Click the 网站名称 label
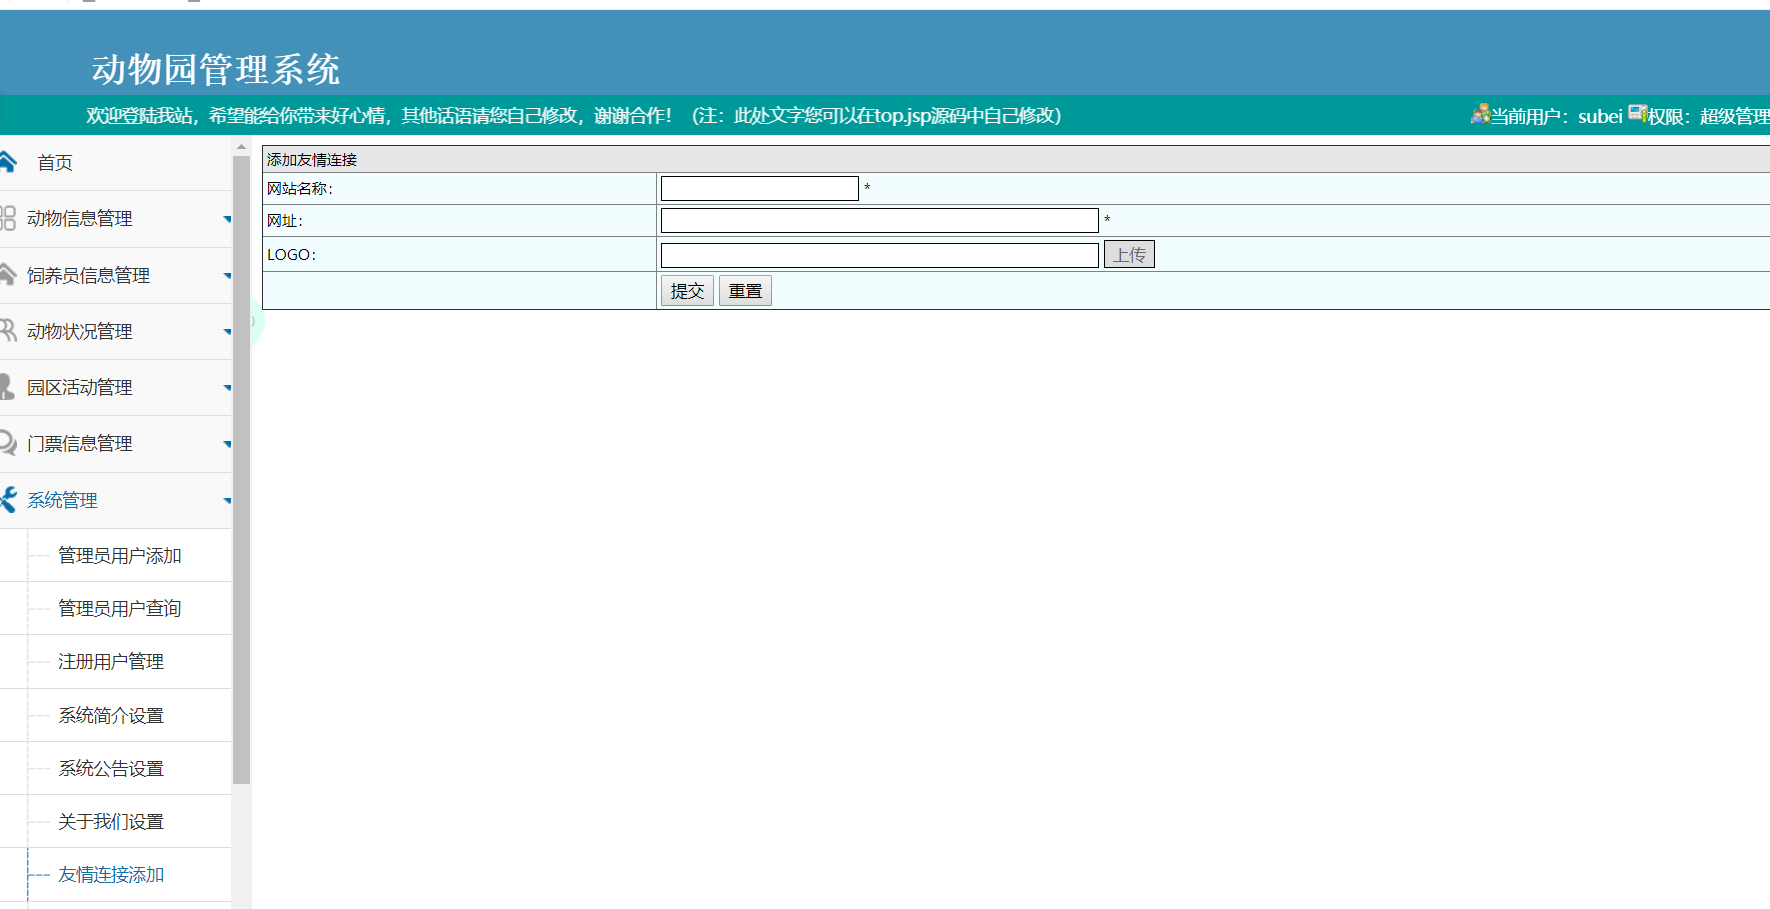 (300, 188)
